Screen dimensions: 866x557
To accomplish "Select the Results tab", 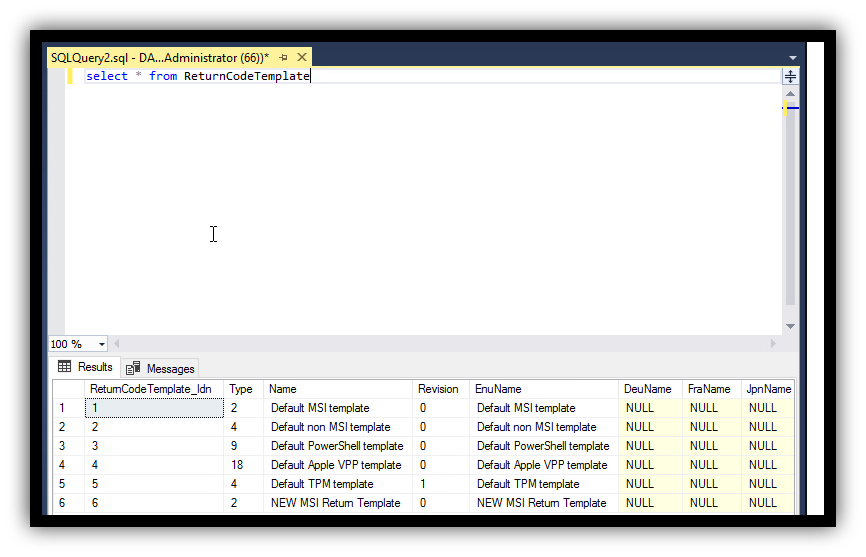I will pyautogui.click(x=86, y=367).
